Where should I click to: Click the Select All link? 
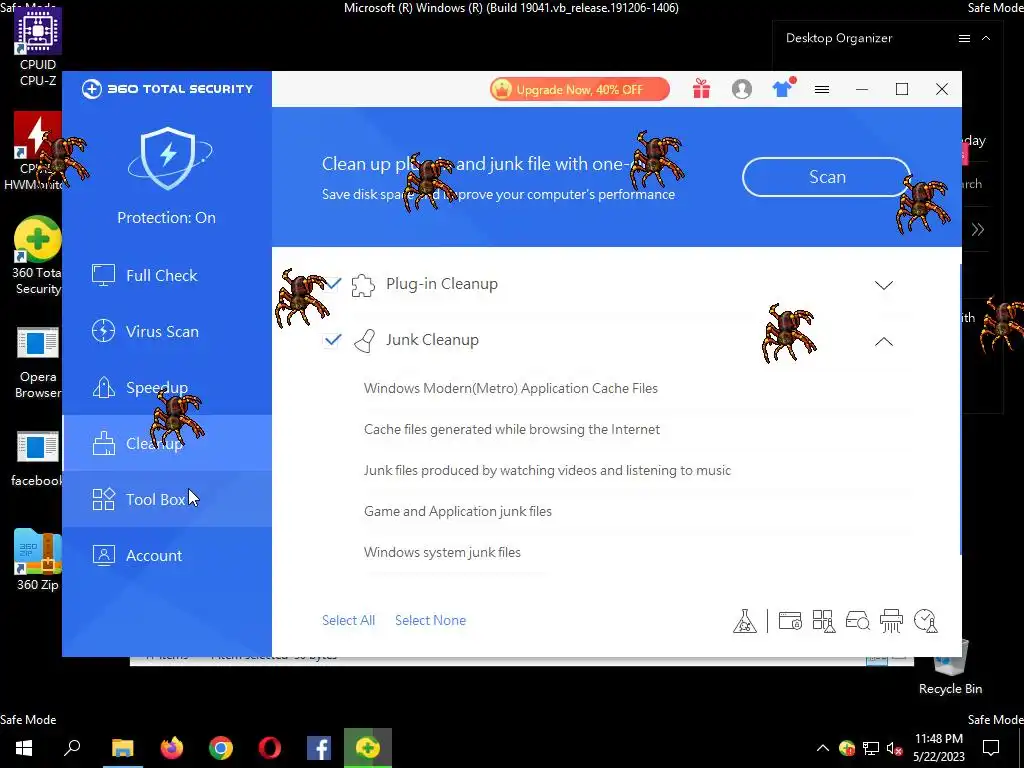pos(348,620)
